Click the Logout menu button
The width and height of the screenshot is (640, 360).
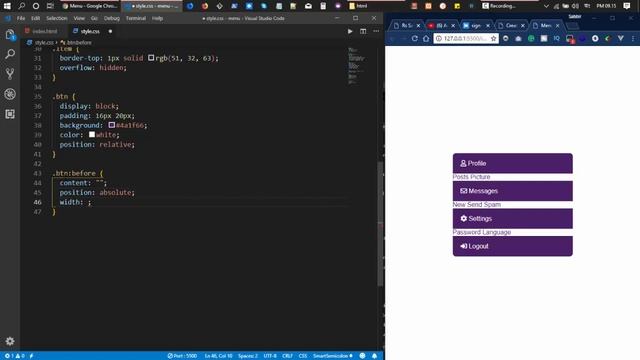(x=513, y=246)
